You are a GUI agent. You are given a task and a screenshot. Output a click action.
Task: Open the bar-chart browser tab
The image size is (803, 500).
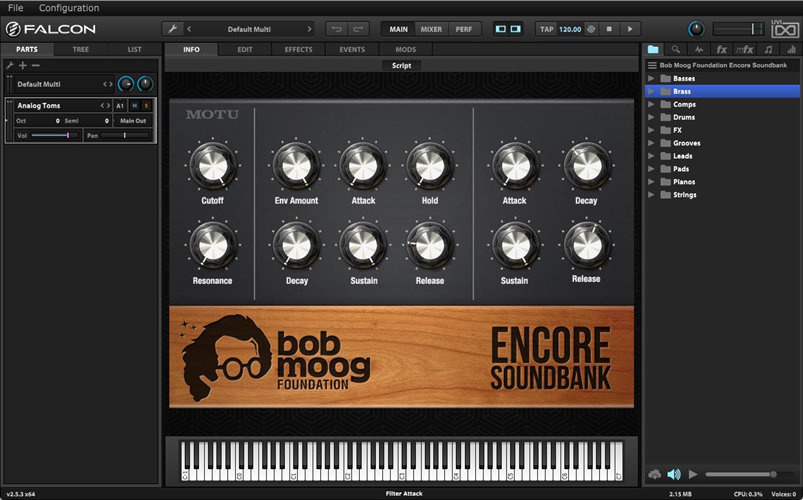click(x=791, y=49)
